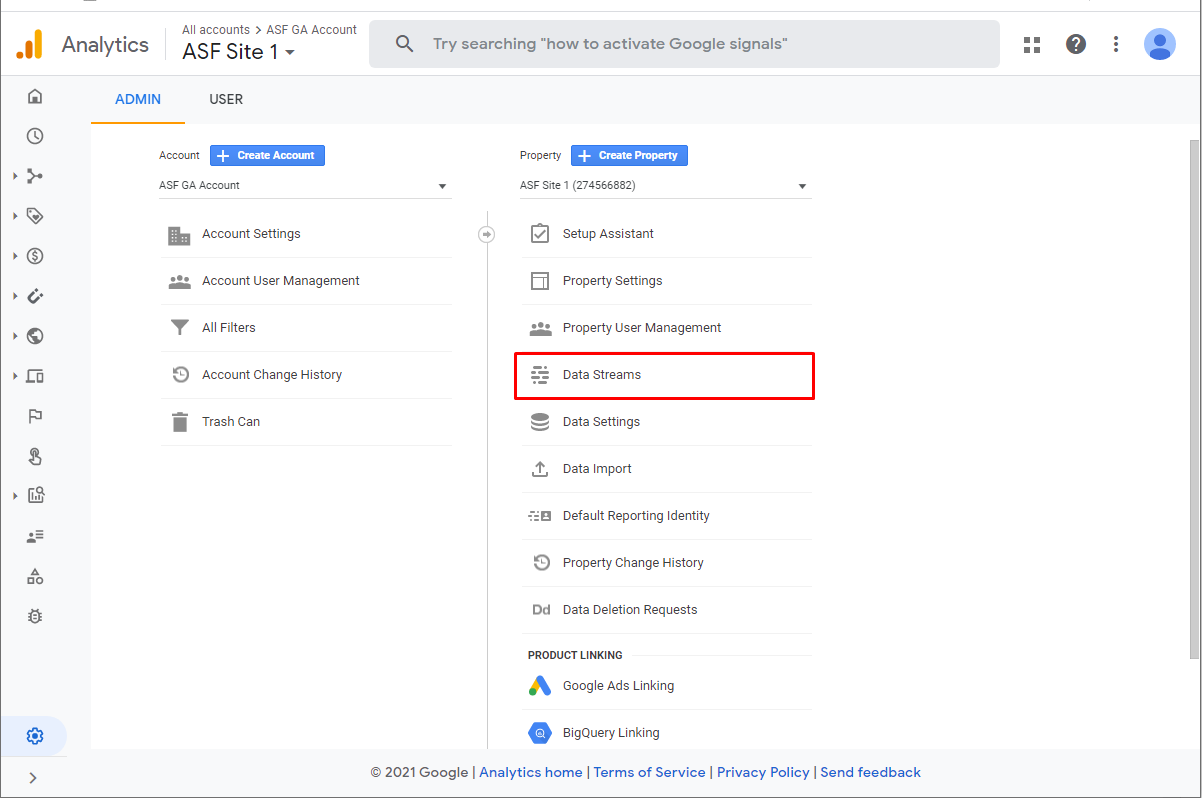Screen dimensions: 1202x798
Task: Click the Monetization dollar icon
Action: (x=35, y=256)
